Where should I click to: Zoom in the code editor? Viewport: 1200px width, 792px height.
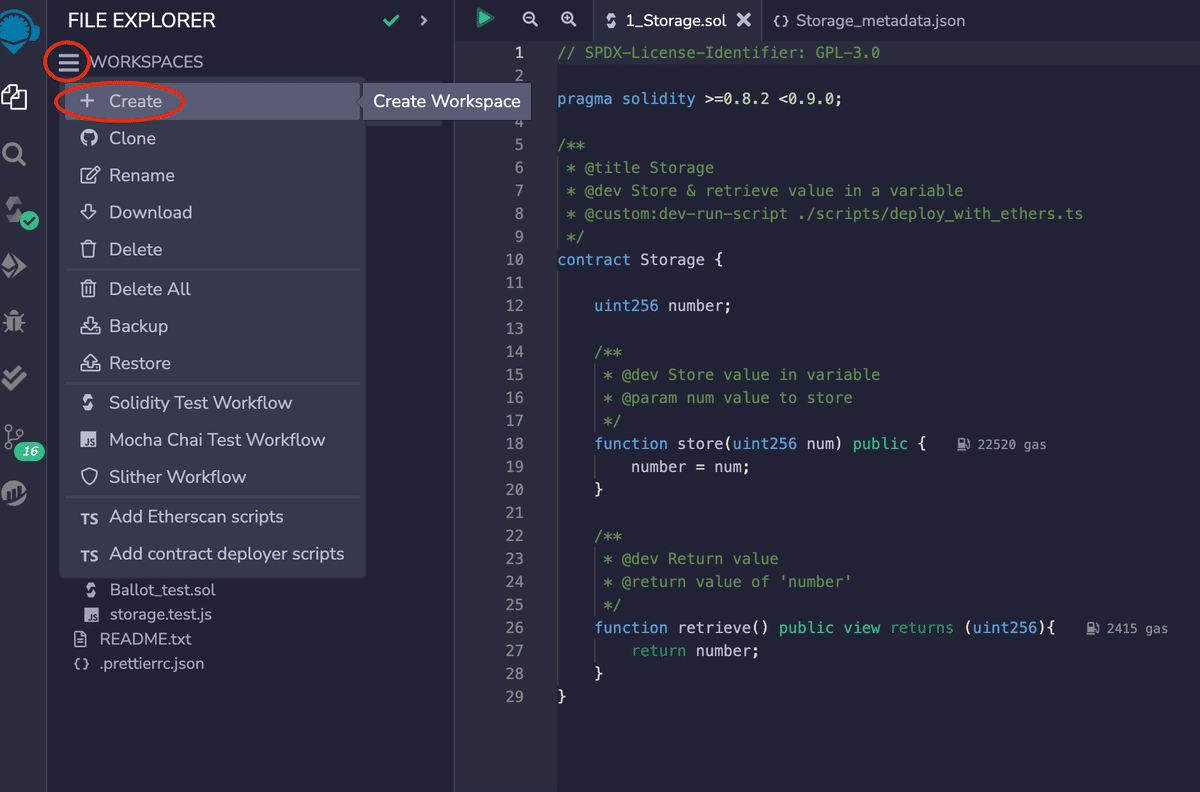(x=568, y=19)
